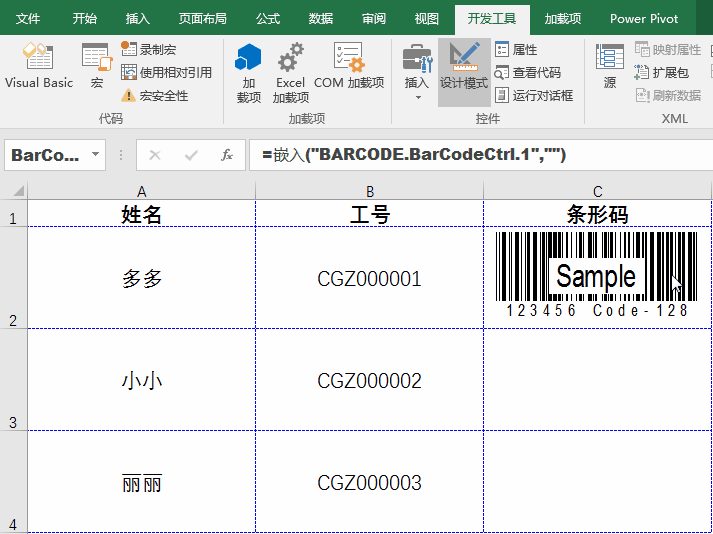Select the 工号 header cell
Screen dimensions: 713x534
(x=370, y=213)
